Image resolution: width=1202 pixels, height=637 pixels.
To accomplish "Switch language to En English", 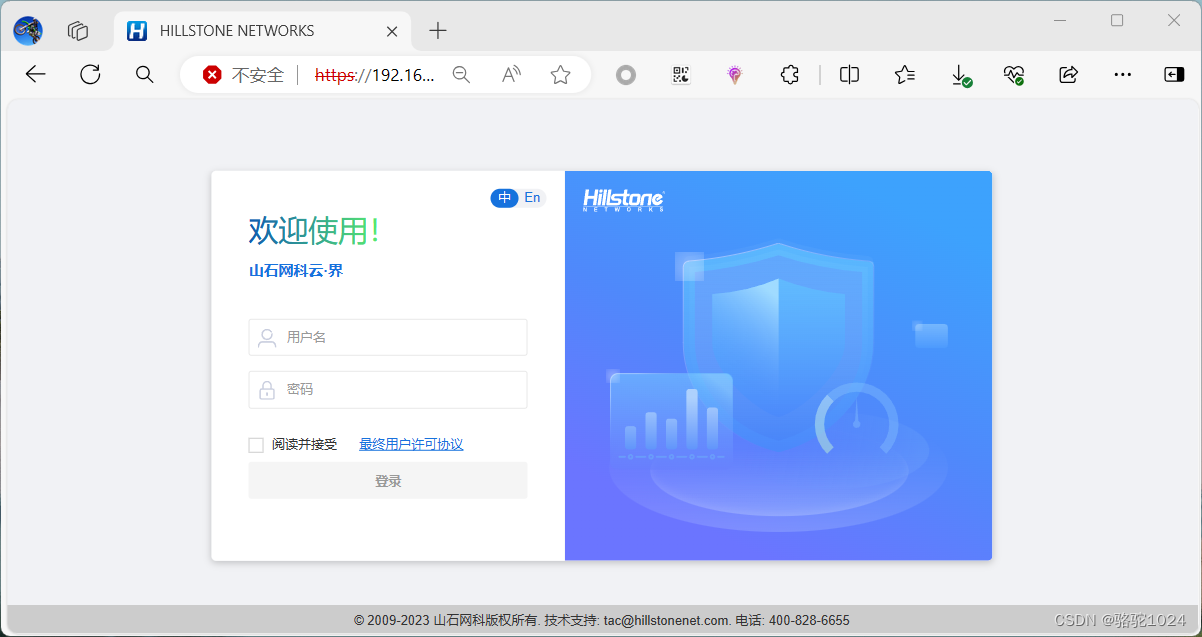I will (533, 198).
